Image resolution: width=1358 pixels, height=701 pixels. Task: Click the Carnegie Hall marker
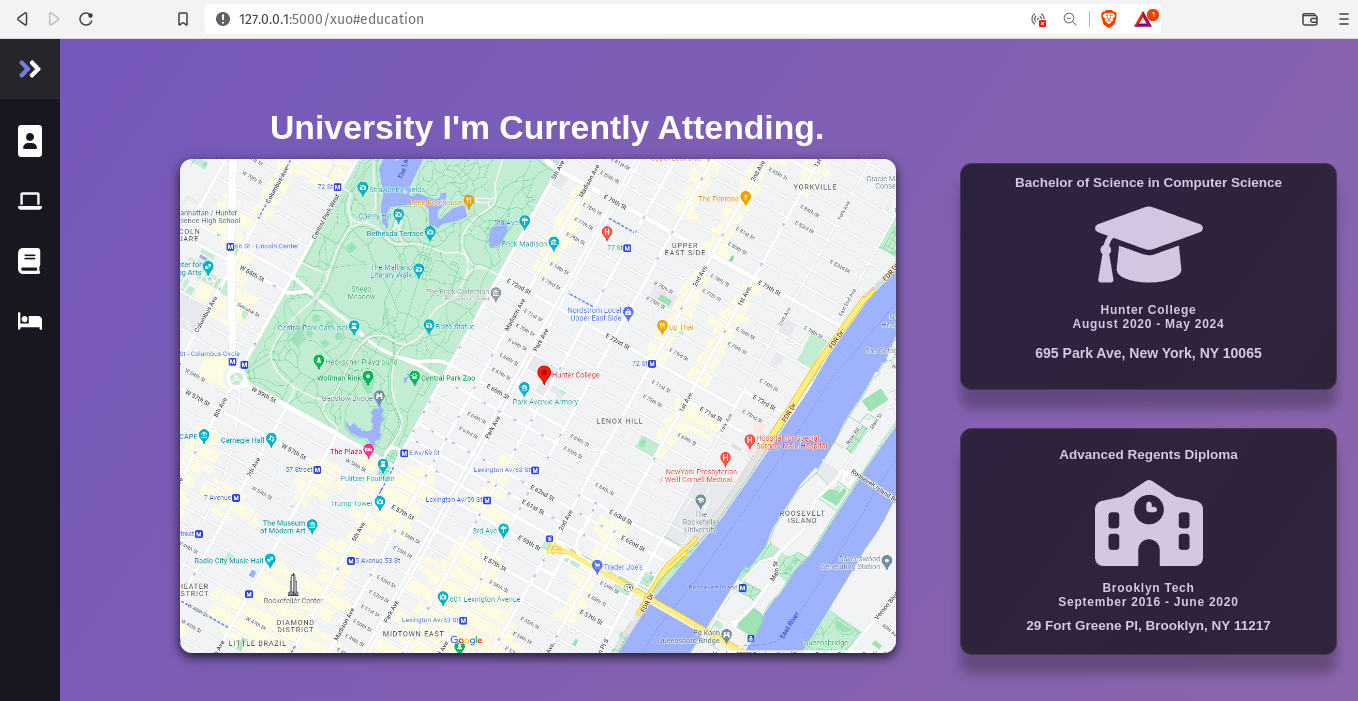(270, 439)
